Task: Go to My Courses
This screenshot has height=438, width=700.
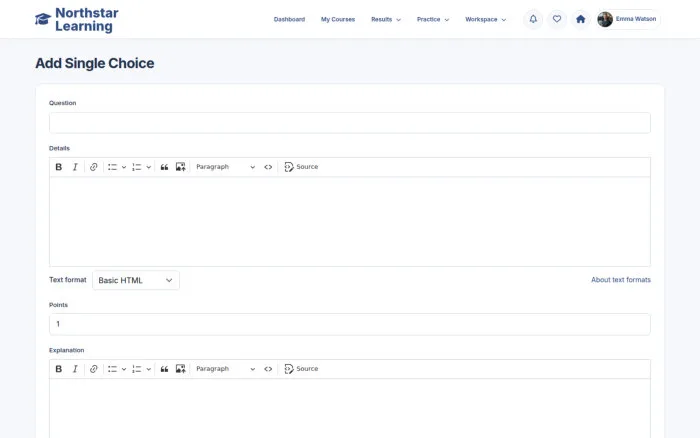Action: [x=338, y=20]
